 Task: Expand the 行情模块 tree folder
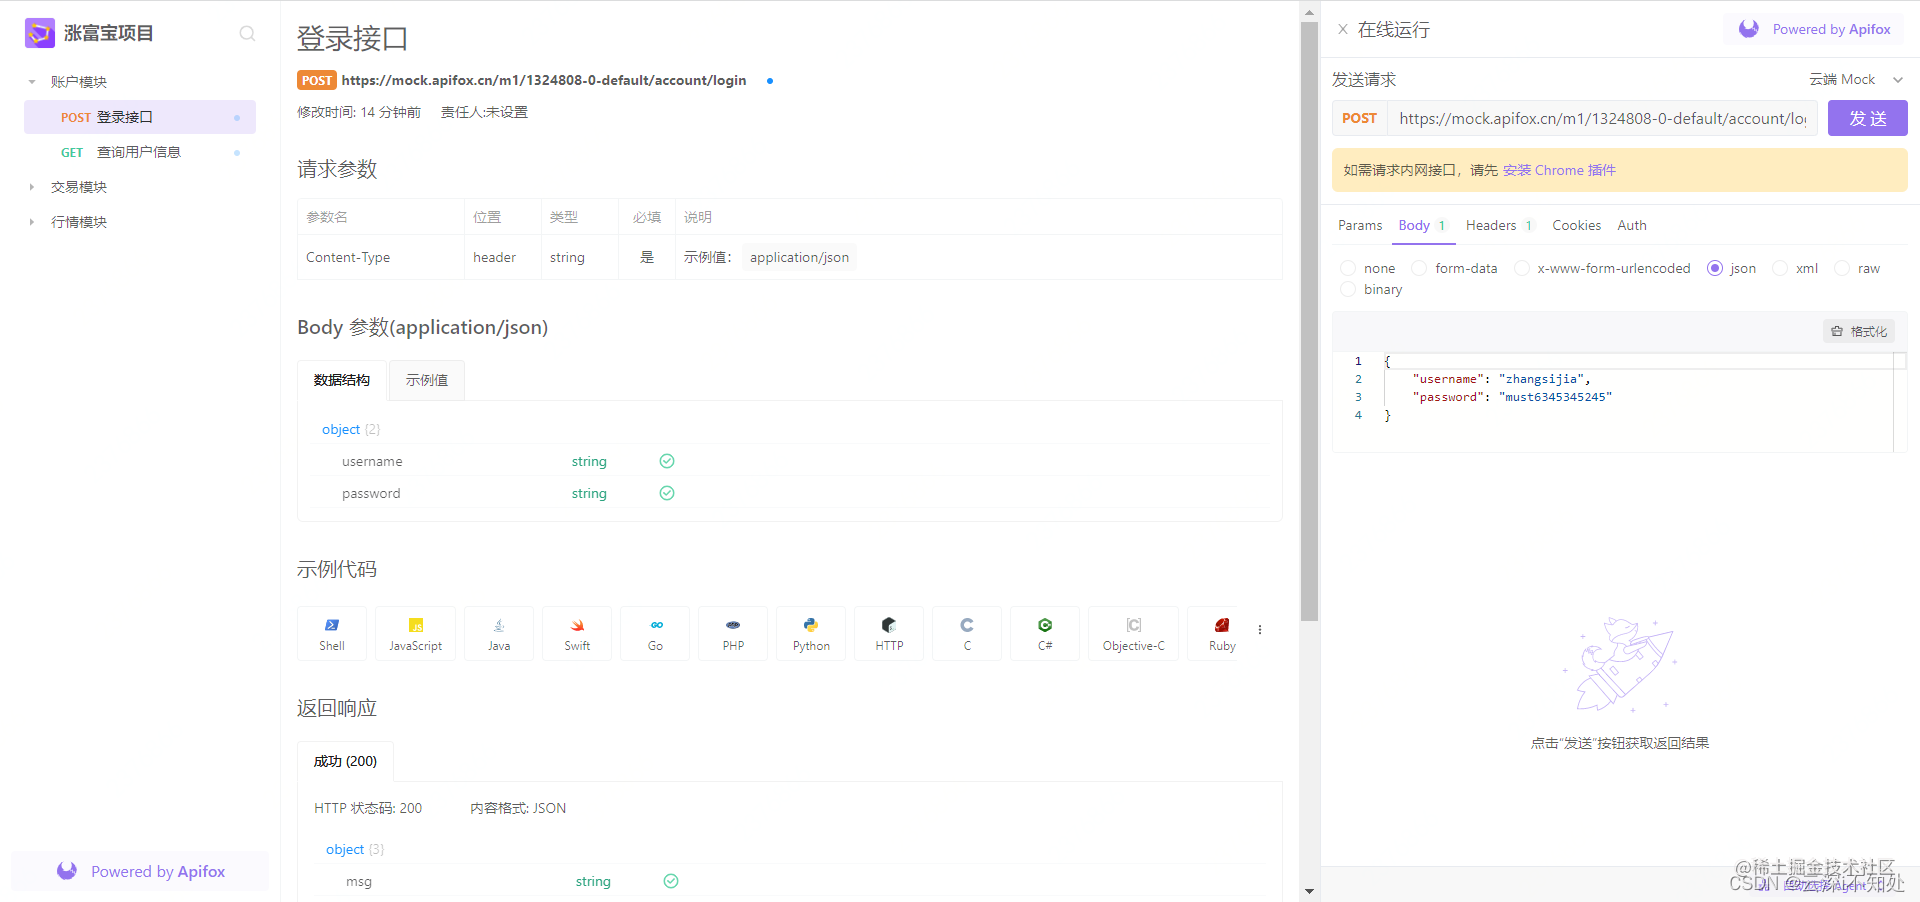32,222
